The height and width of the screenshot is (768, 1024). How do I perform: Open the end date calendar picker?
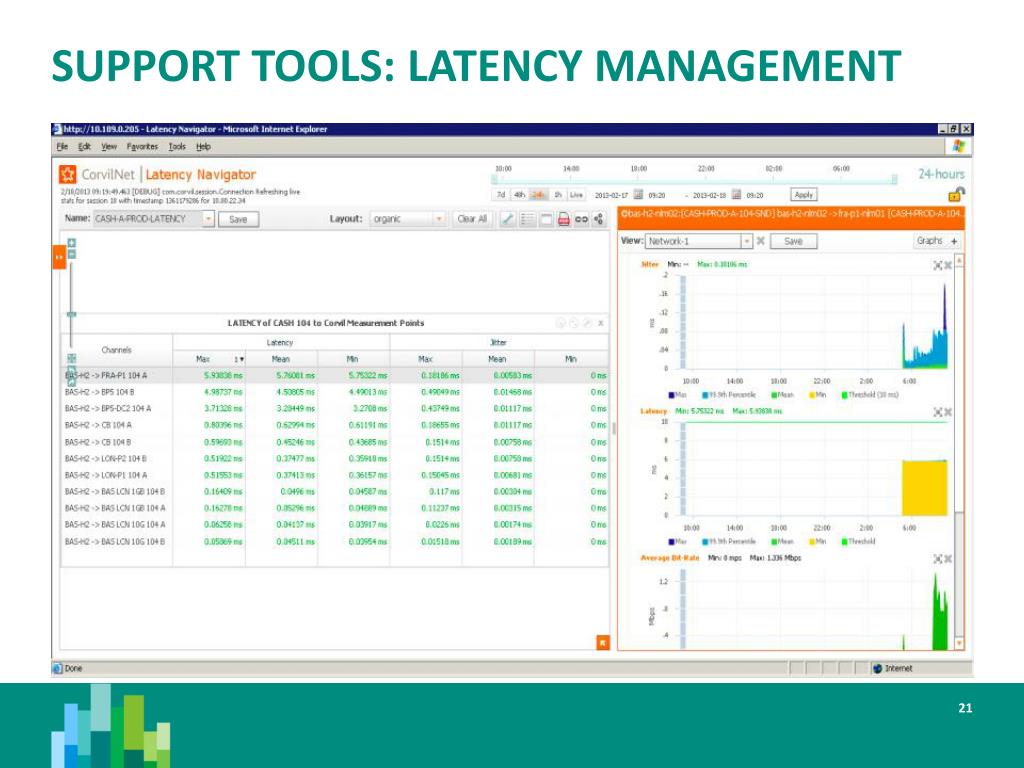[x=737, y=195]
